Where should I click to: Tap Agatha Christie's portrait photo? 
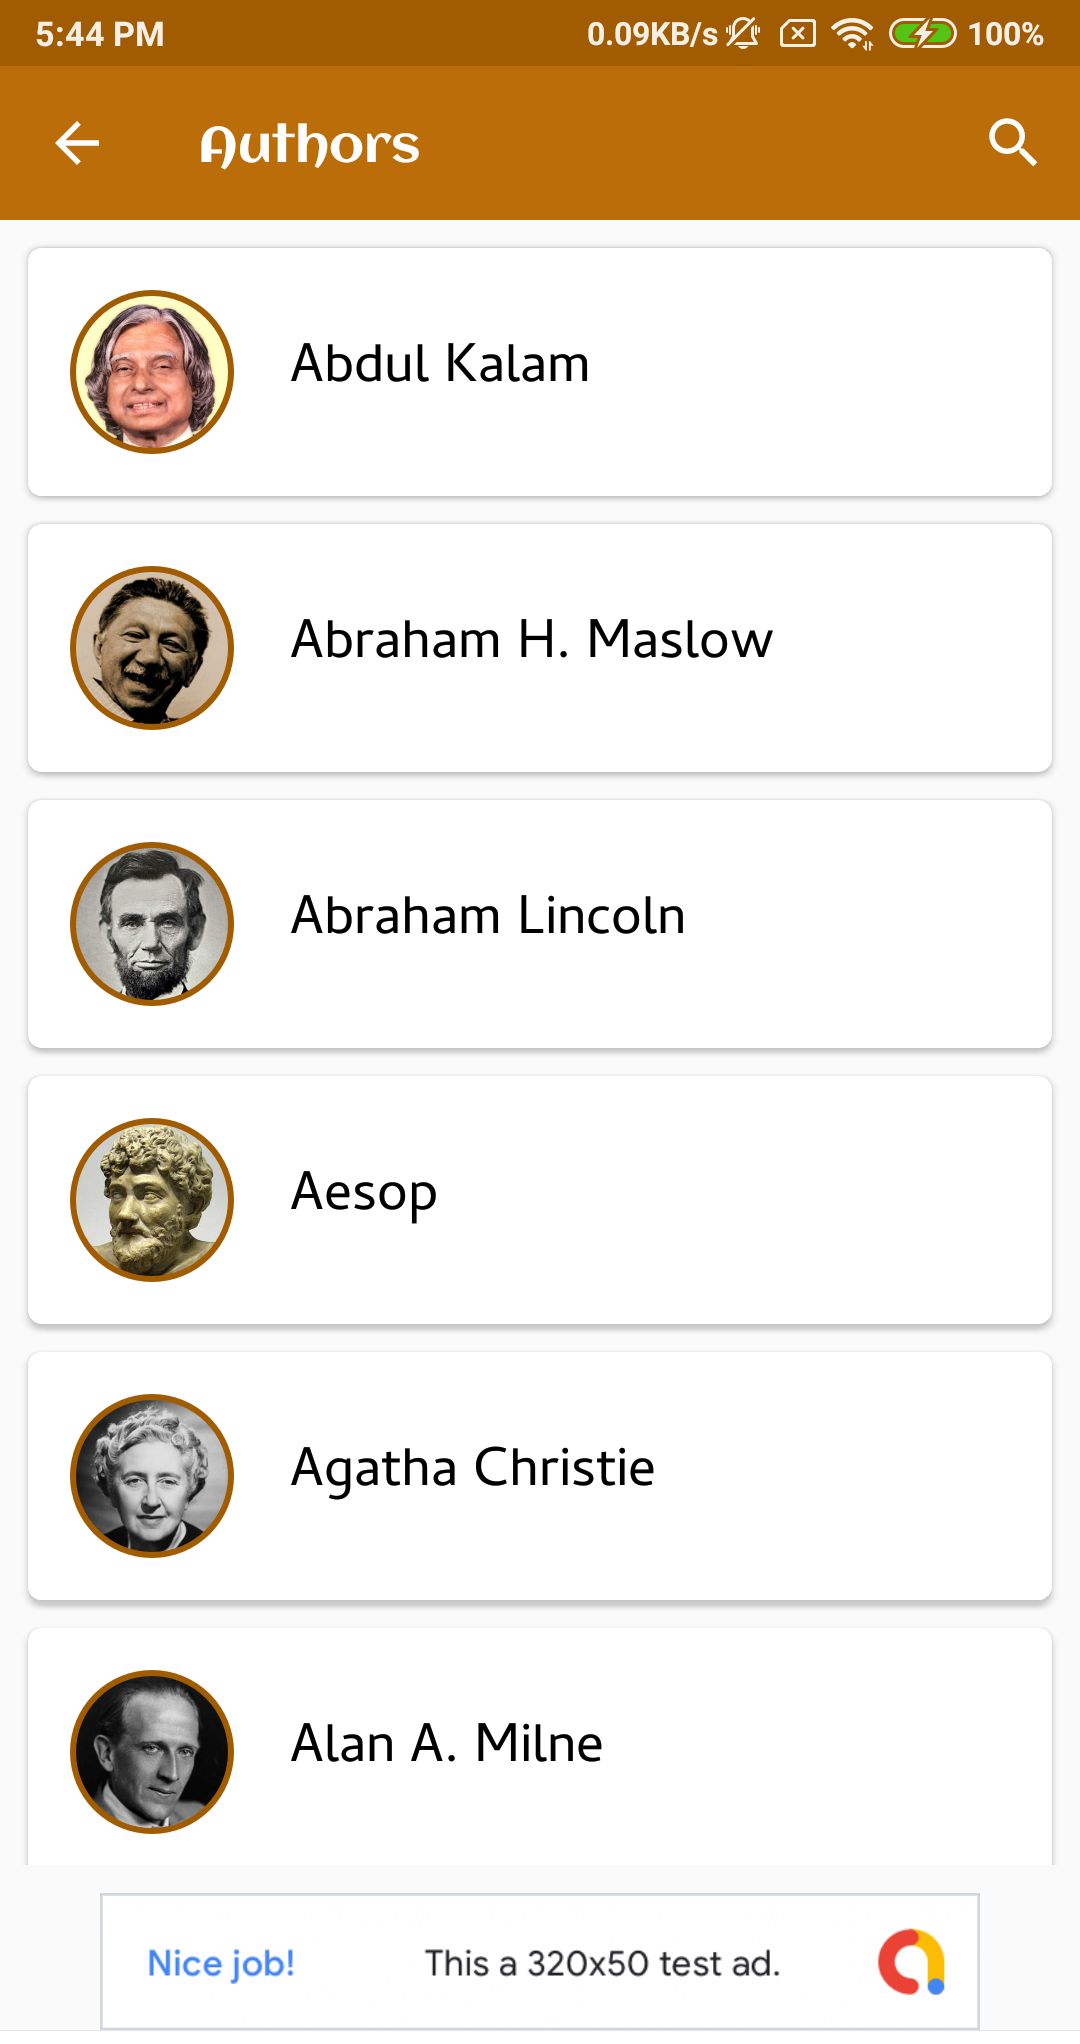[x=152, y=1476]
